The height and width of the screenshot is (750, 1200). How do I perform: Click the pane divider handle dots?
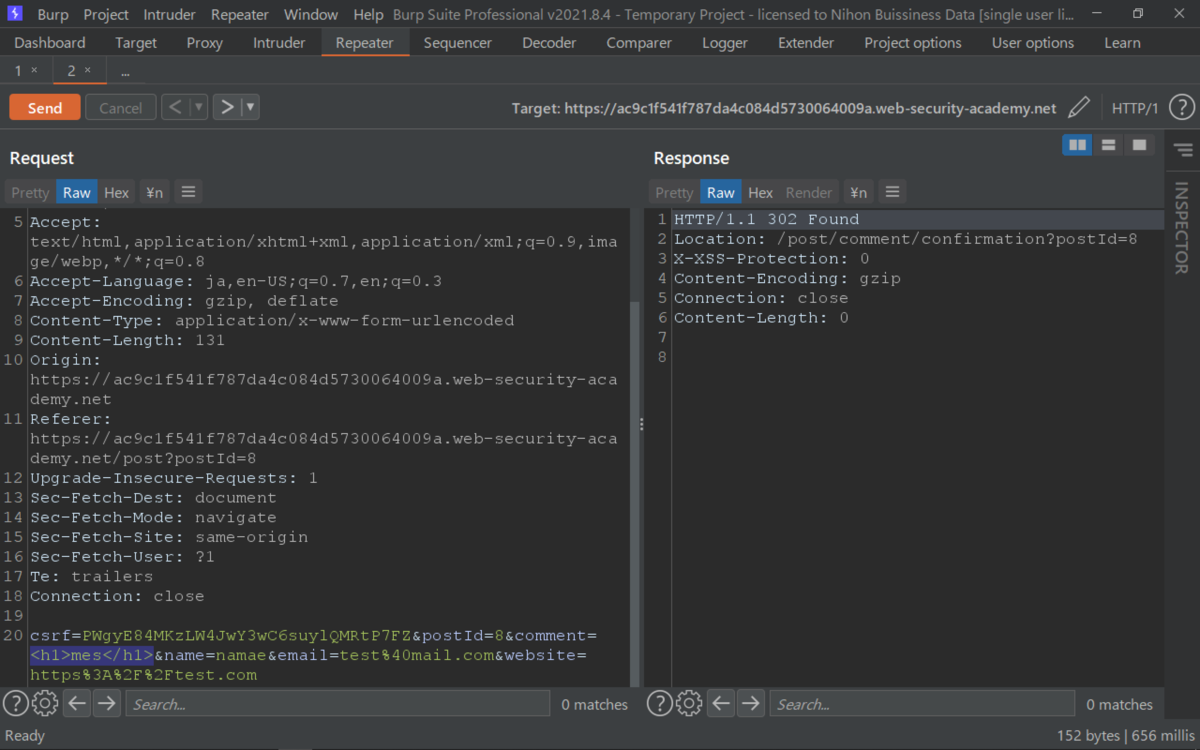pyautogui.click(x=642, y=425)
